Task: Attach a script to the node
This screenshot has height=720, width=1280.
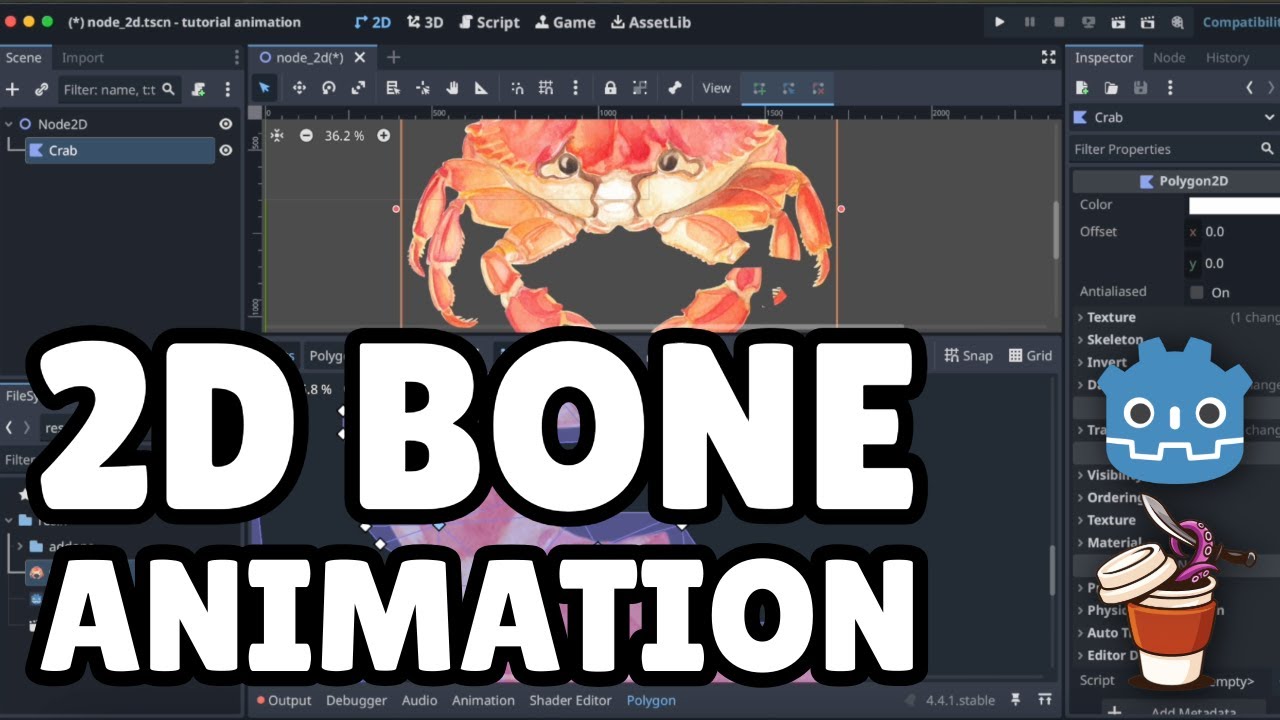Action: [198, 89]
